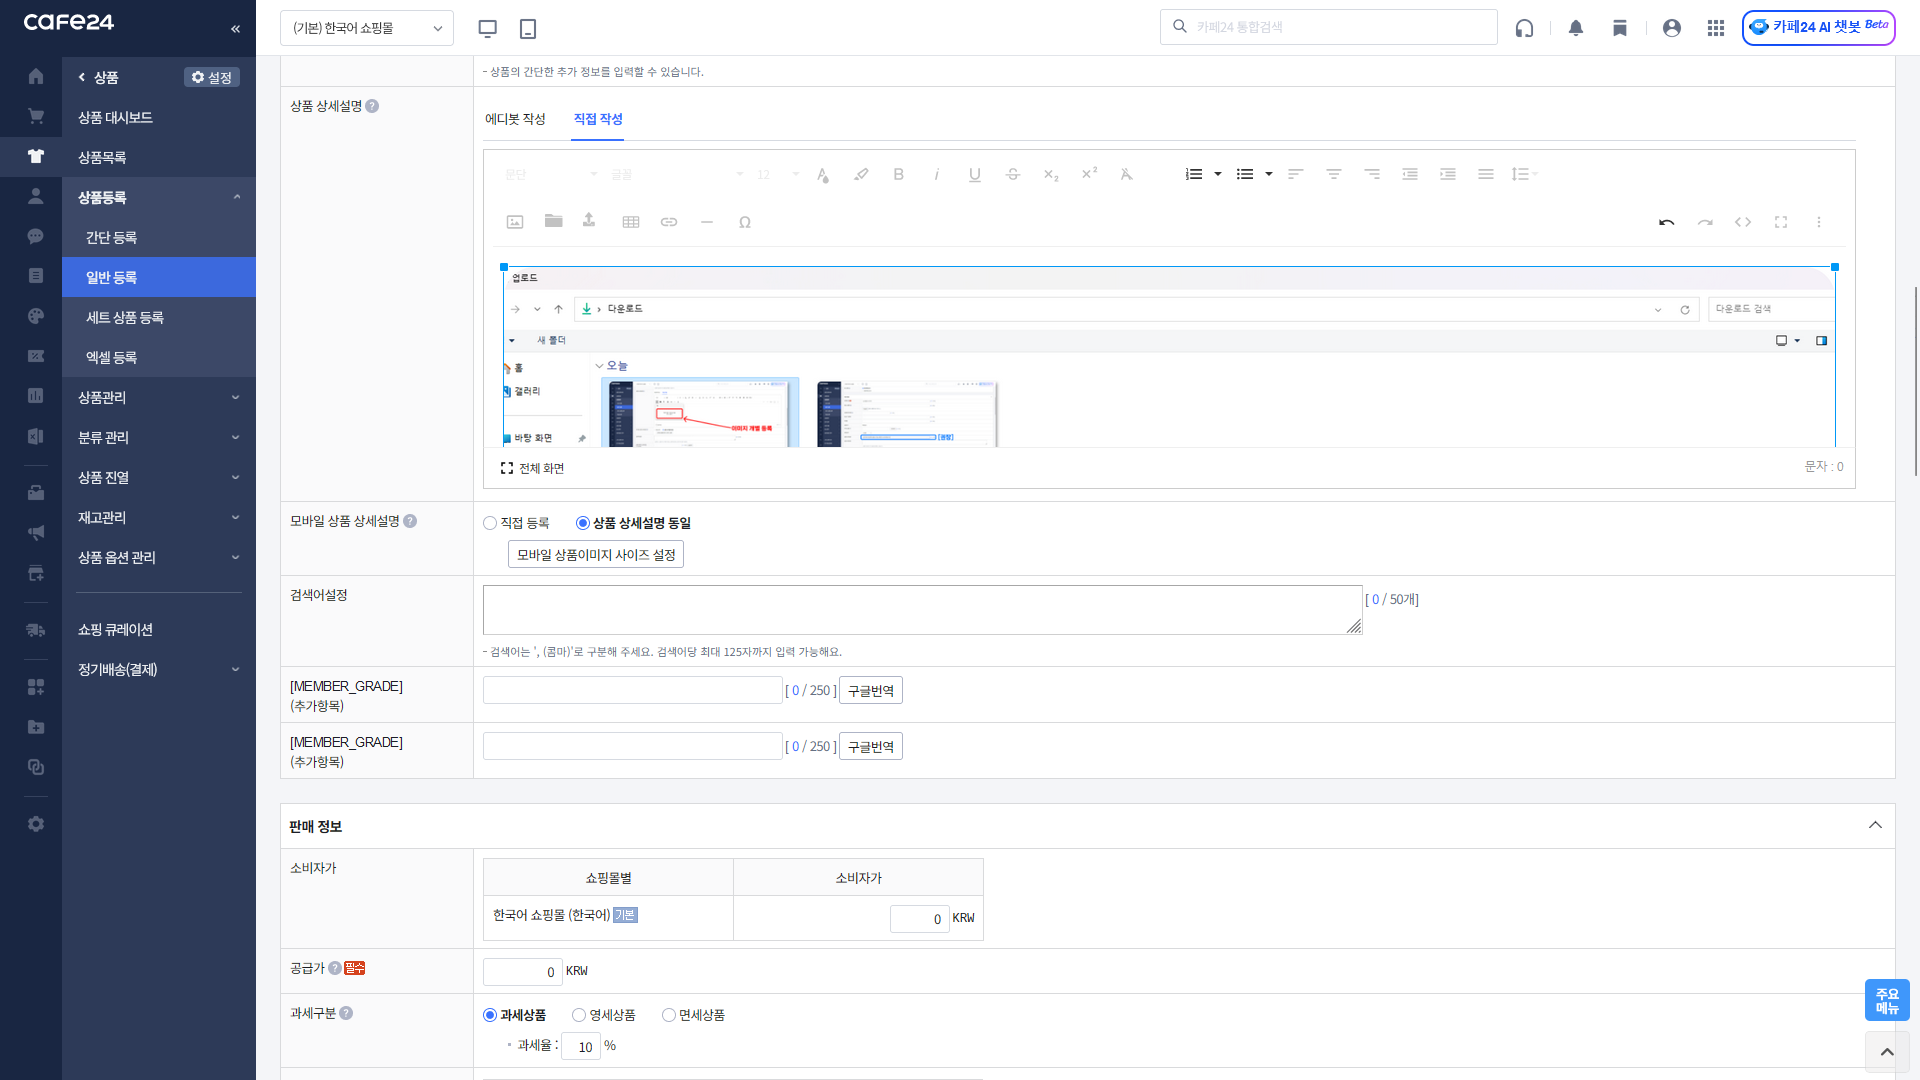Switch to the 에디봇 작성 tab
The image size is (1920, 1080).
click(x=515, y=119)
